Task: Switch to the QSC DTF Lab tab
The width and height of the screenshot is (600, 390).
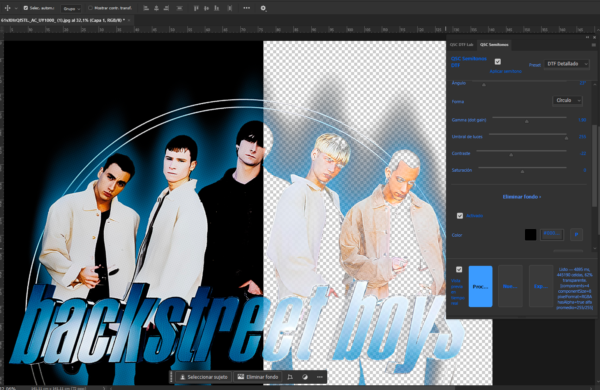Action: tap(461, 45)
